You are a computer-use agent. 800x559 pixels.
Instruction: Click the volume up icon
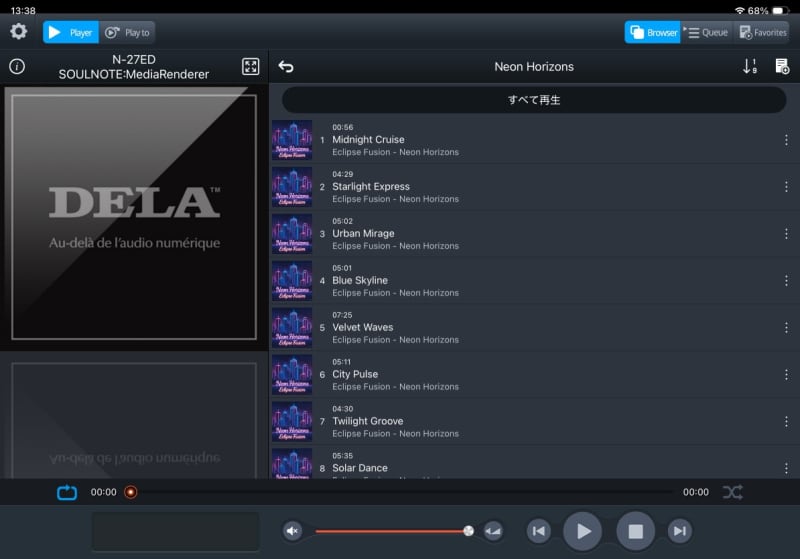(x=493, y=531)
